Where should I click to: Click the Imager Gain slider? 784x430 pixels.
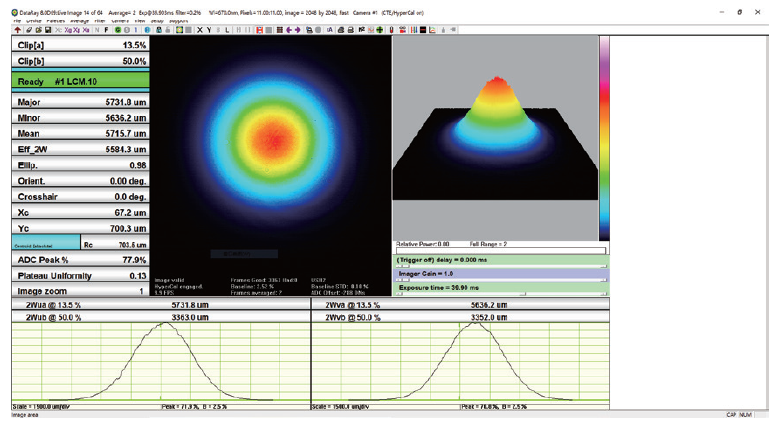point(500,272)
